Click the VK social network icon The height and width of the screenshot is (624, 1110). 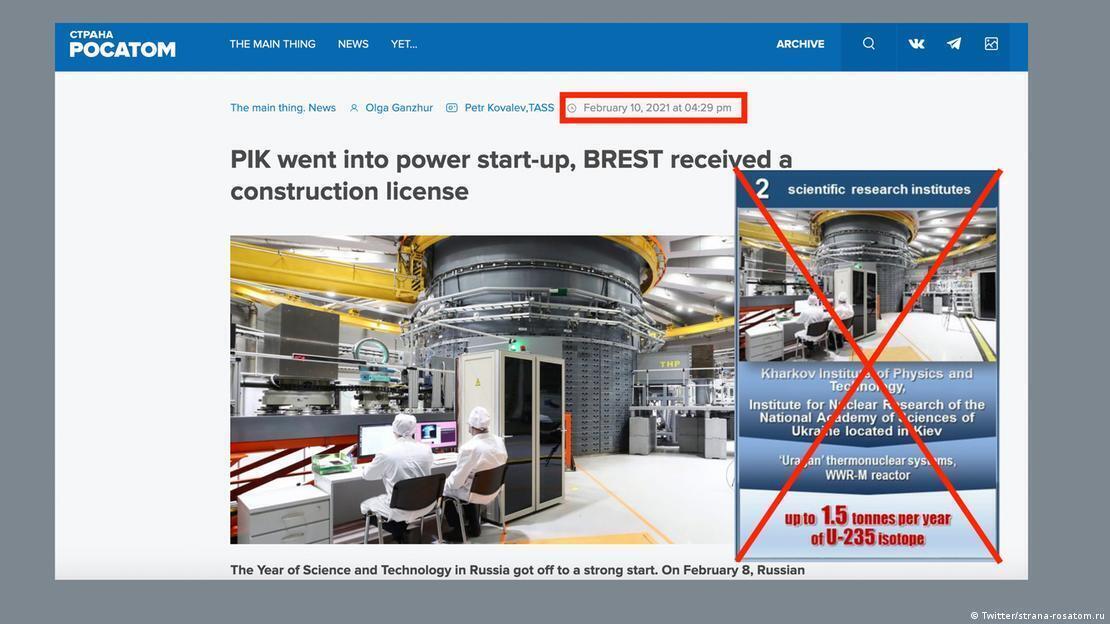point(916,44)
